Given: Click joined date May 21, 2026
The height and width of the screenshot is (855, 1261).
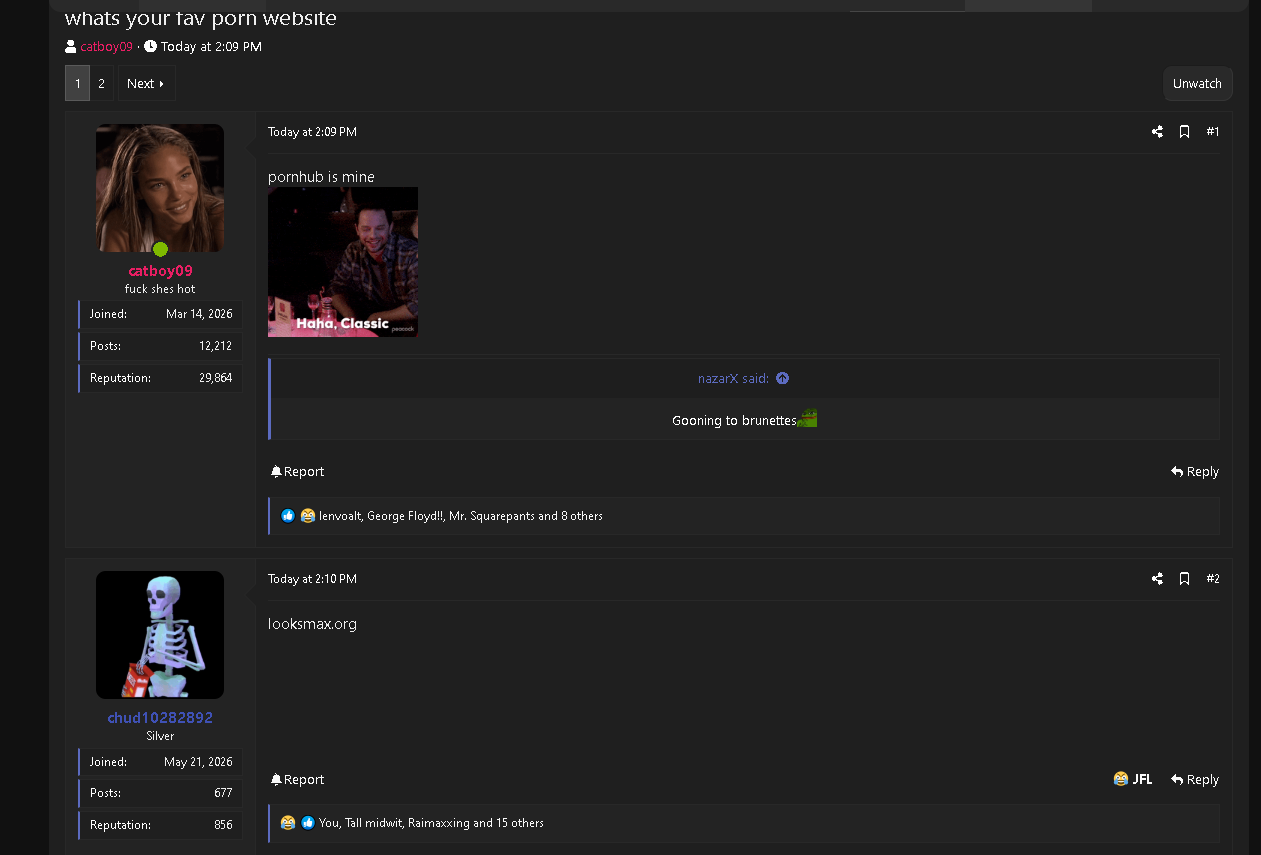Looking at the screenshot, I should [x=198, y=762].
